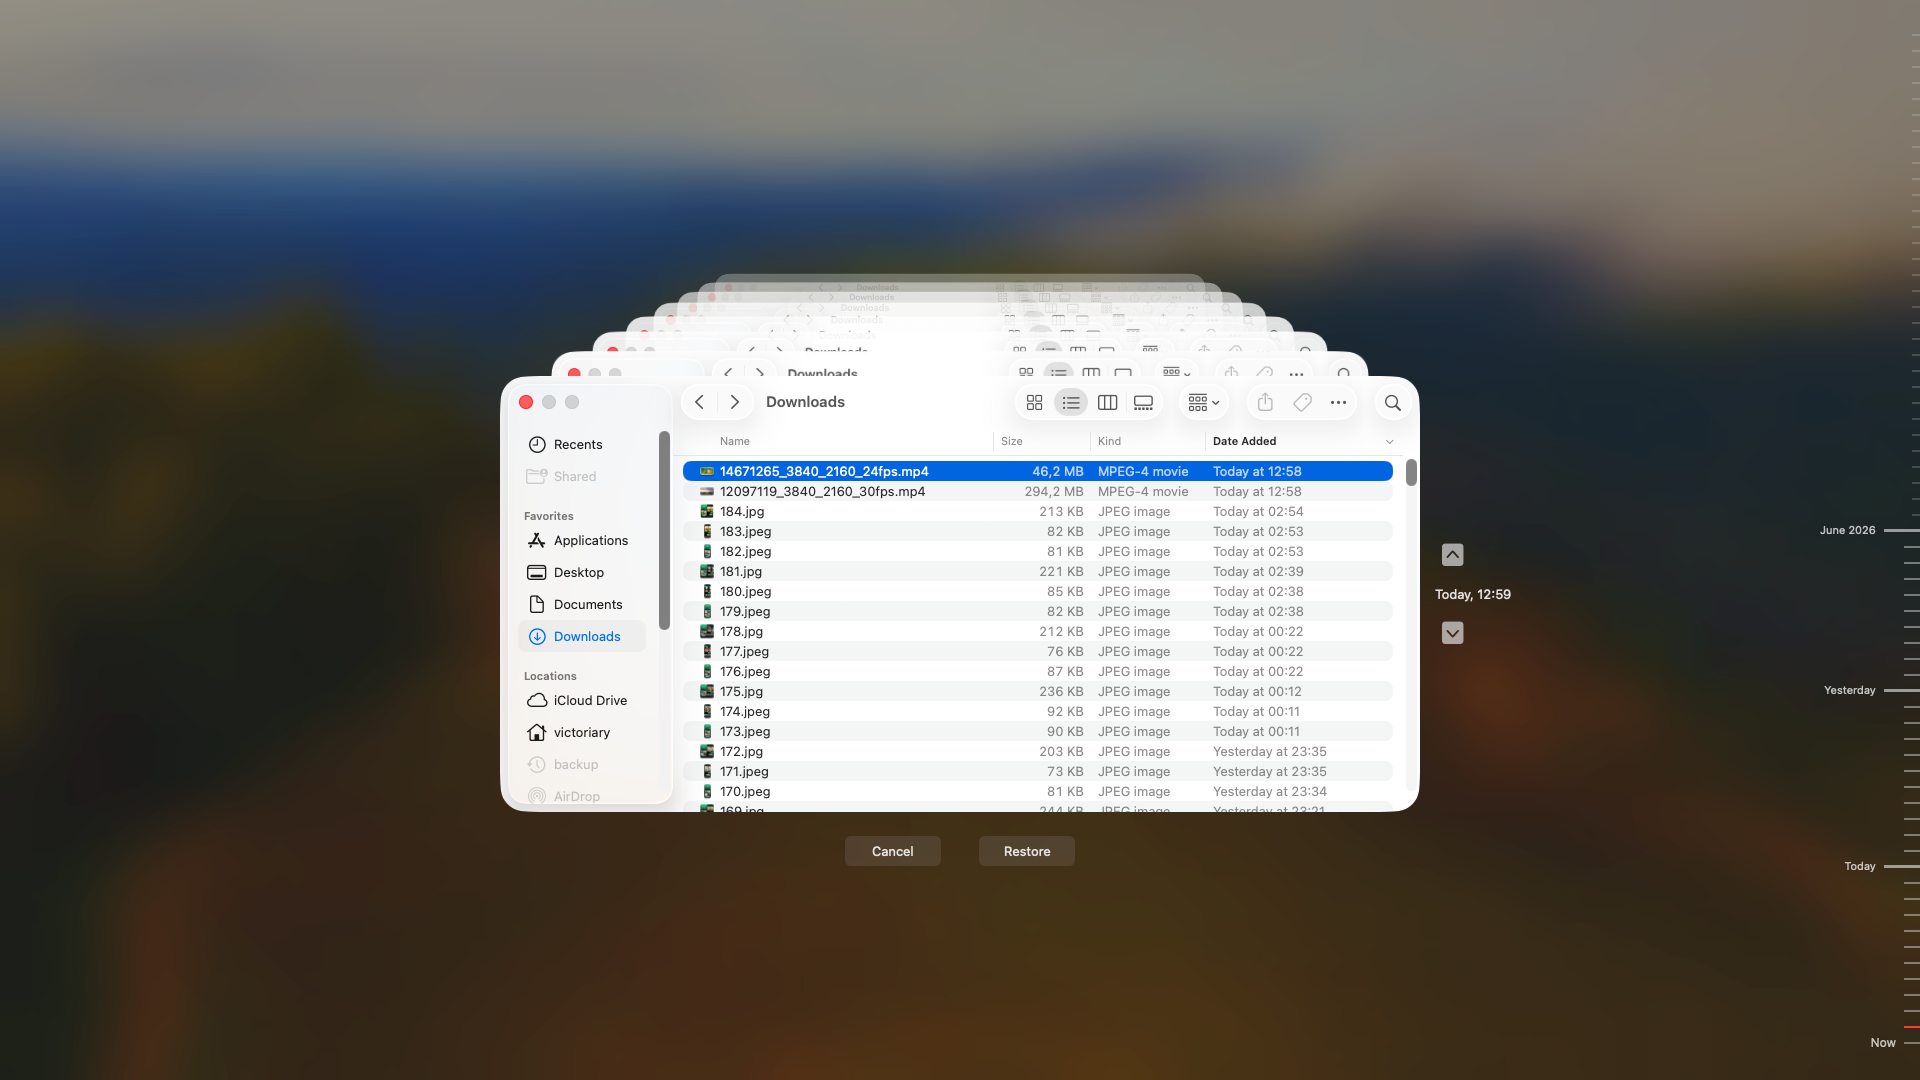Switch Finder to column view
Screen dimensions: 1920x1080
coord(1107,402)
